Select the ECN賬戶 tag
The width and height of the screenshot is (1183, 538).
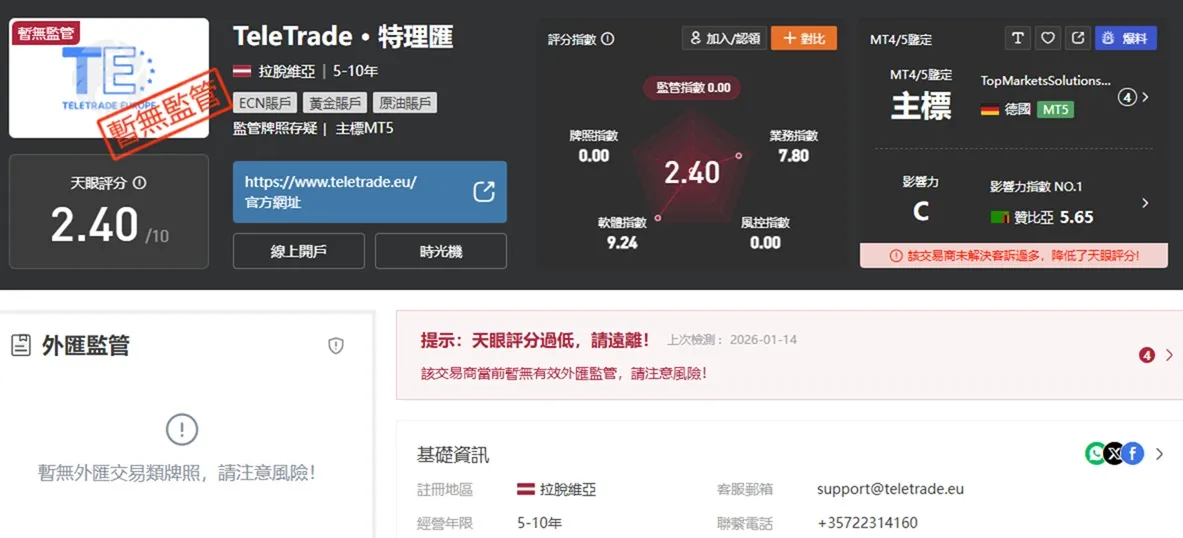pos(265,103)
